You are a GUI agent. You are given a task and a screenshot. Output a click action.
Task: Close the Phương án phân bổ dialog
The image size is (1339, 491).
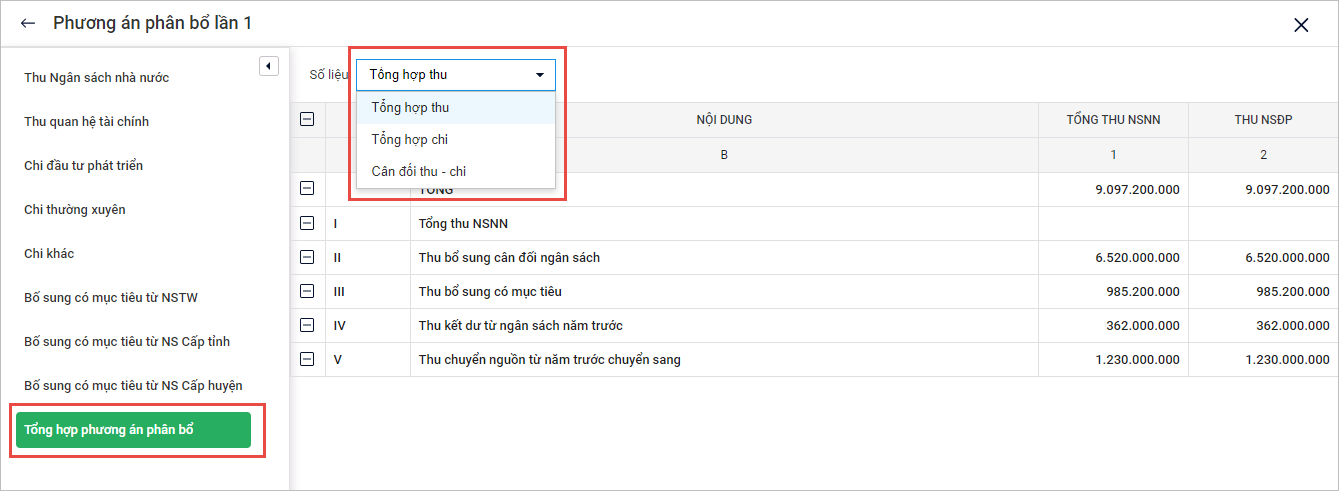[1301, 26]
